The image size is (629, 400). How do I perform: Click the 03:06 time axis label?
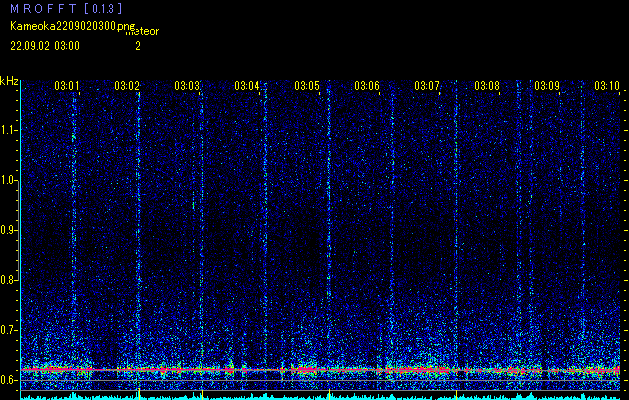point(367,86)
